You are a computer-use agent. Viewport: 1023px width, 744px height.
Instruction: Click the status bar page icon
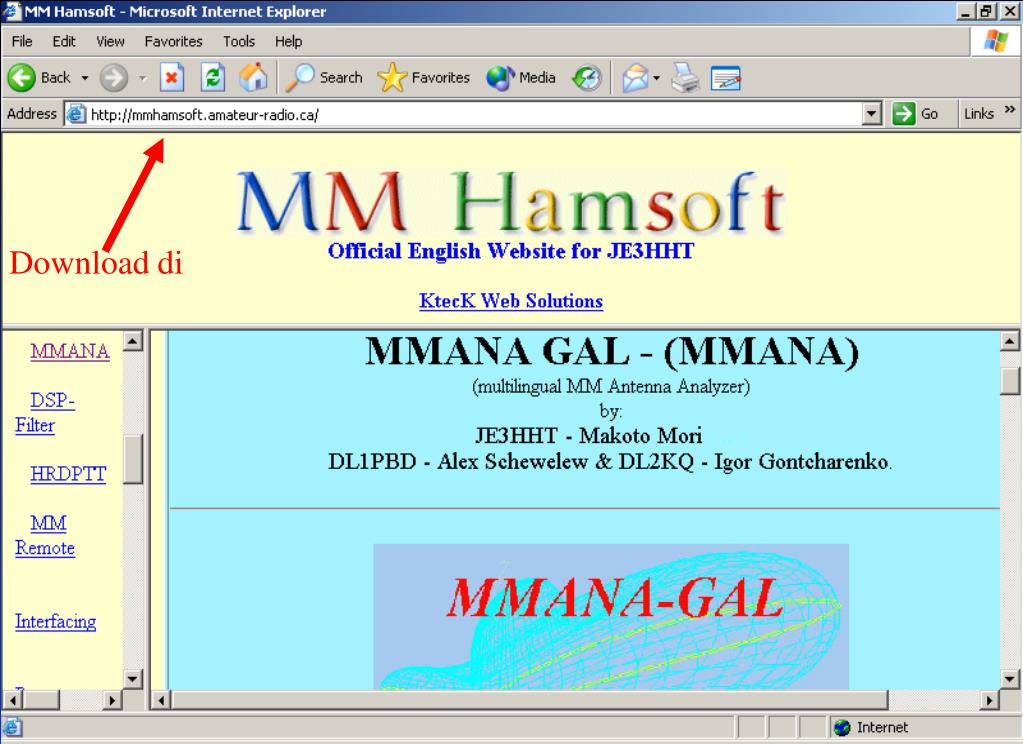12,727
